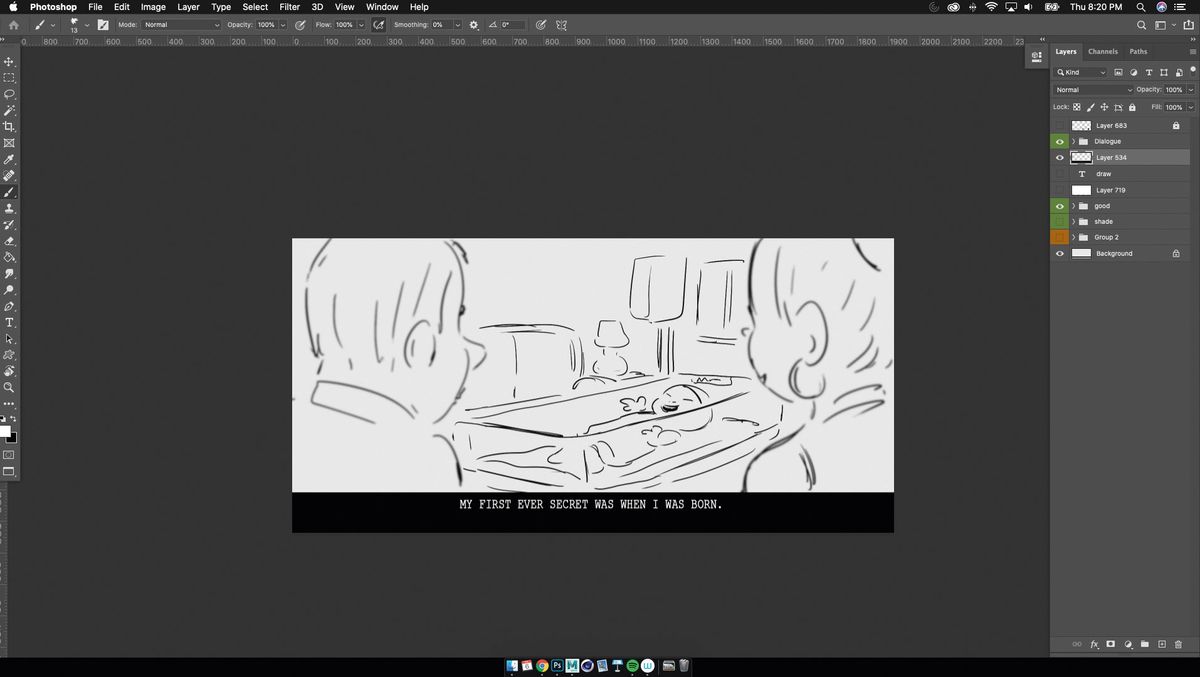
Task: Click the Add new layer button
Action: (x=1161, y=644)
